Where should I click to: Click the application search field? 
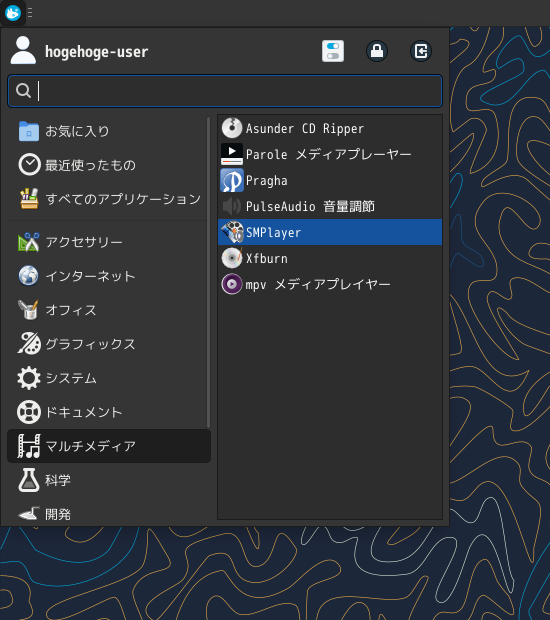[x=225, y=91]
